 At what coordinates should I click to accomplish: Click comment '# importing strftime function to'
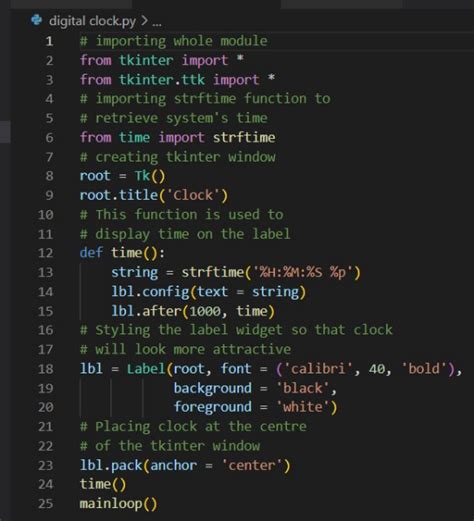[205, 99]
